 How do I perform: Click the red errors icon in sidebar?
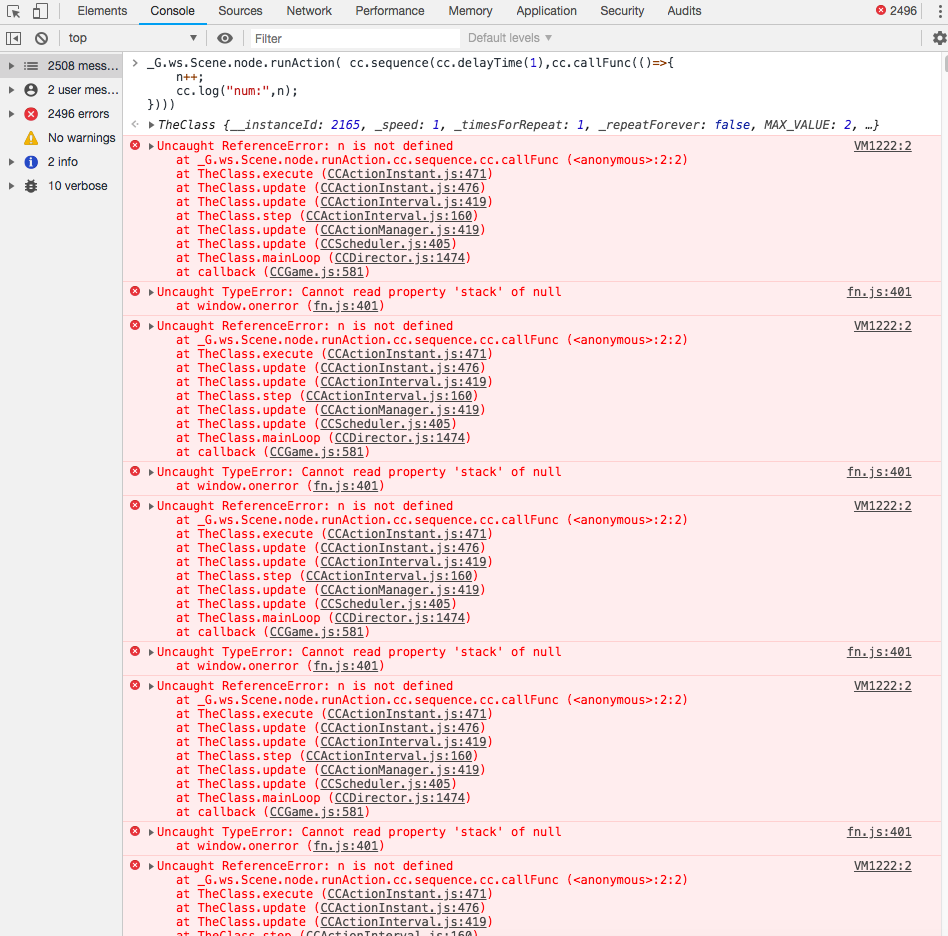(x=31, y=114)
